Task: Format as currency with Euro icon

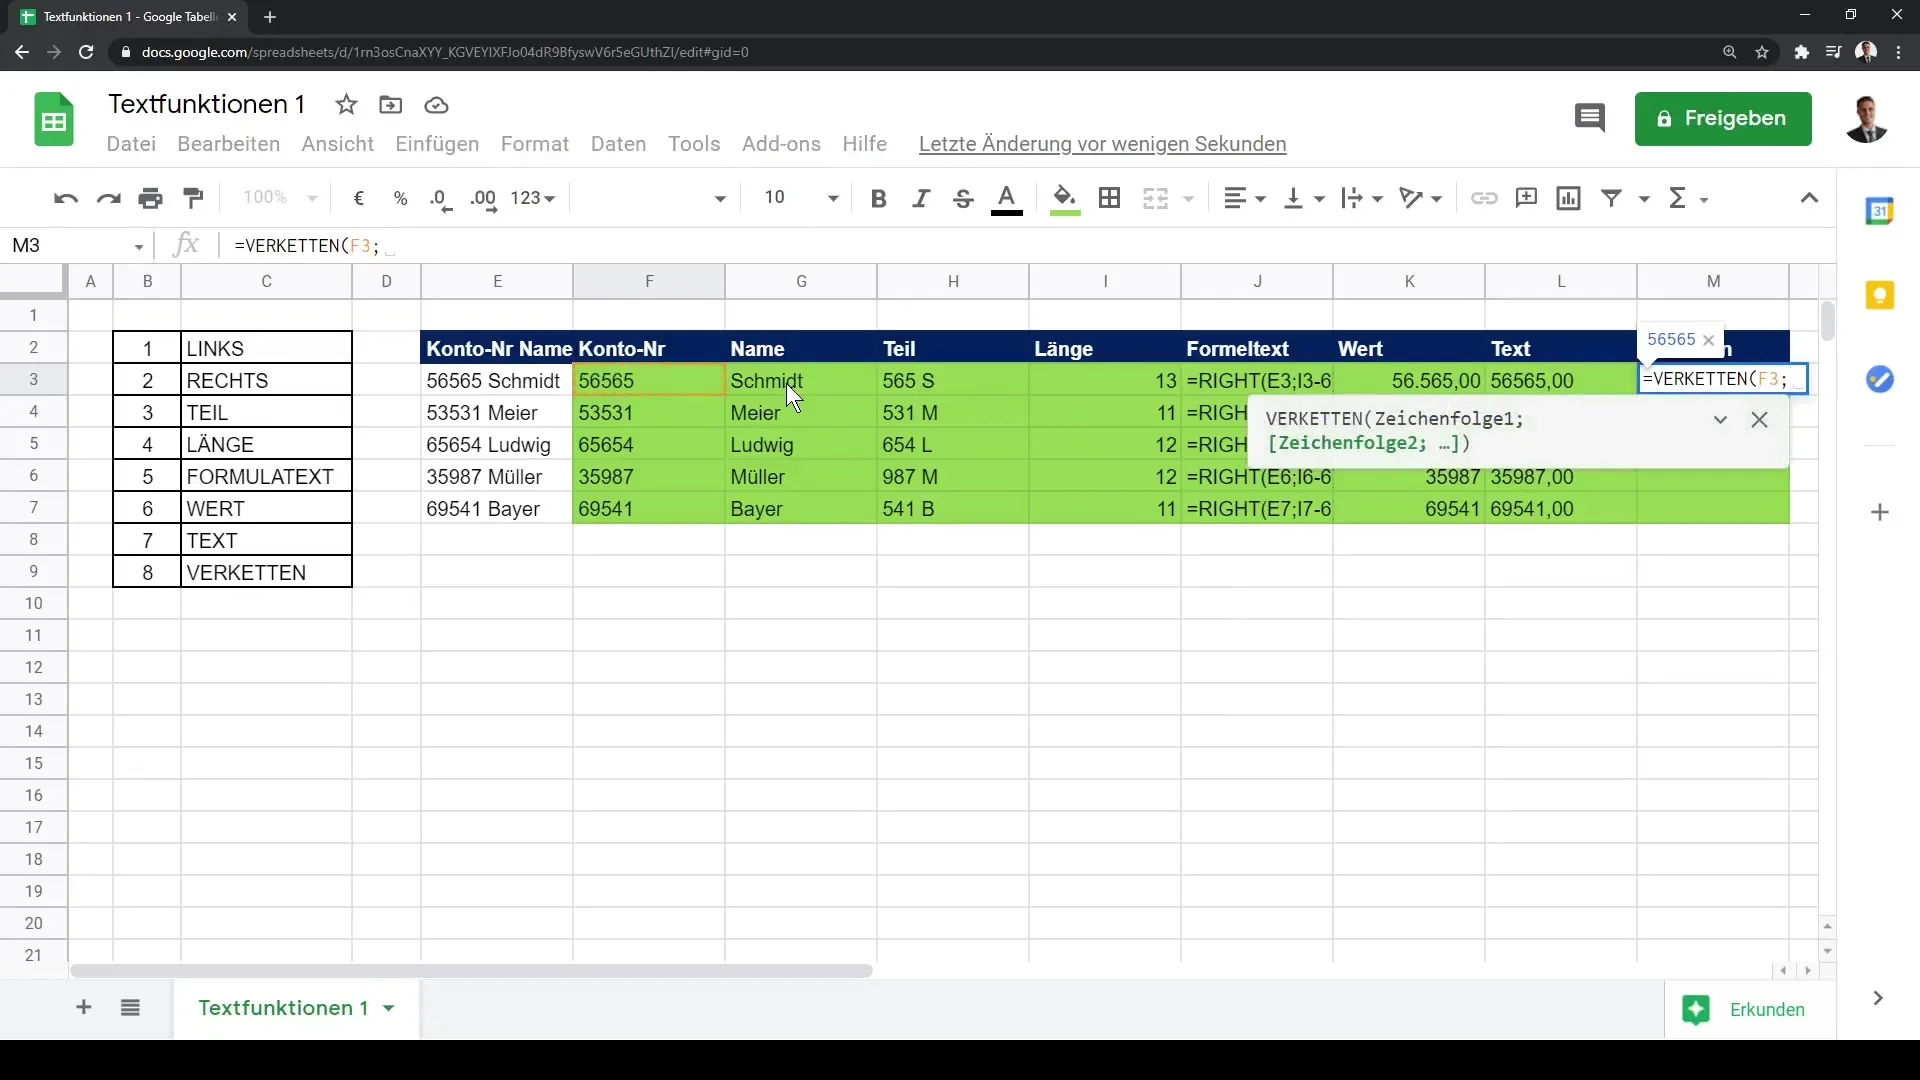Action: click(359, 198)
